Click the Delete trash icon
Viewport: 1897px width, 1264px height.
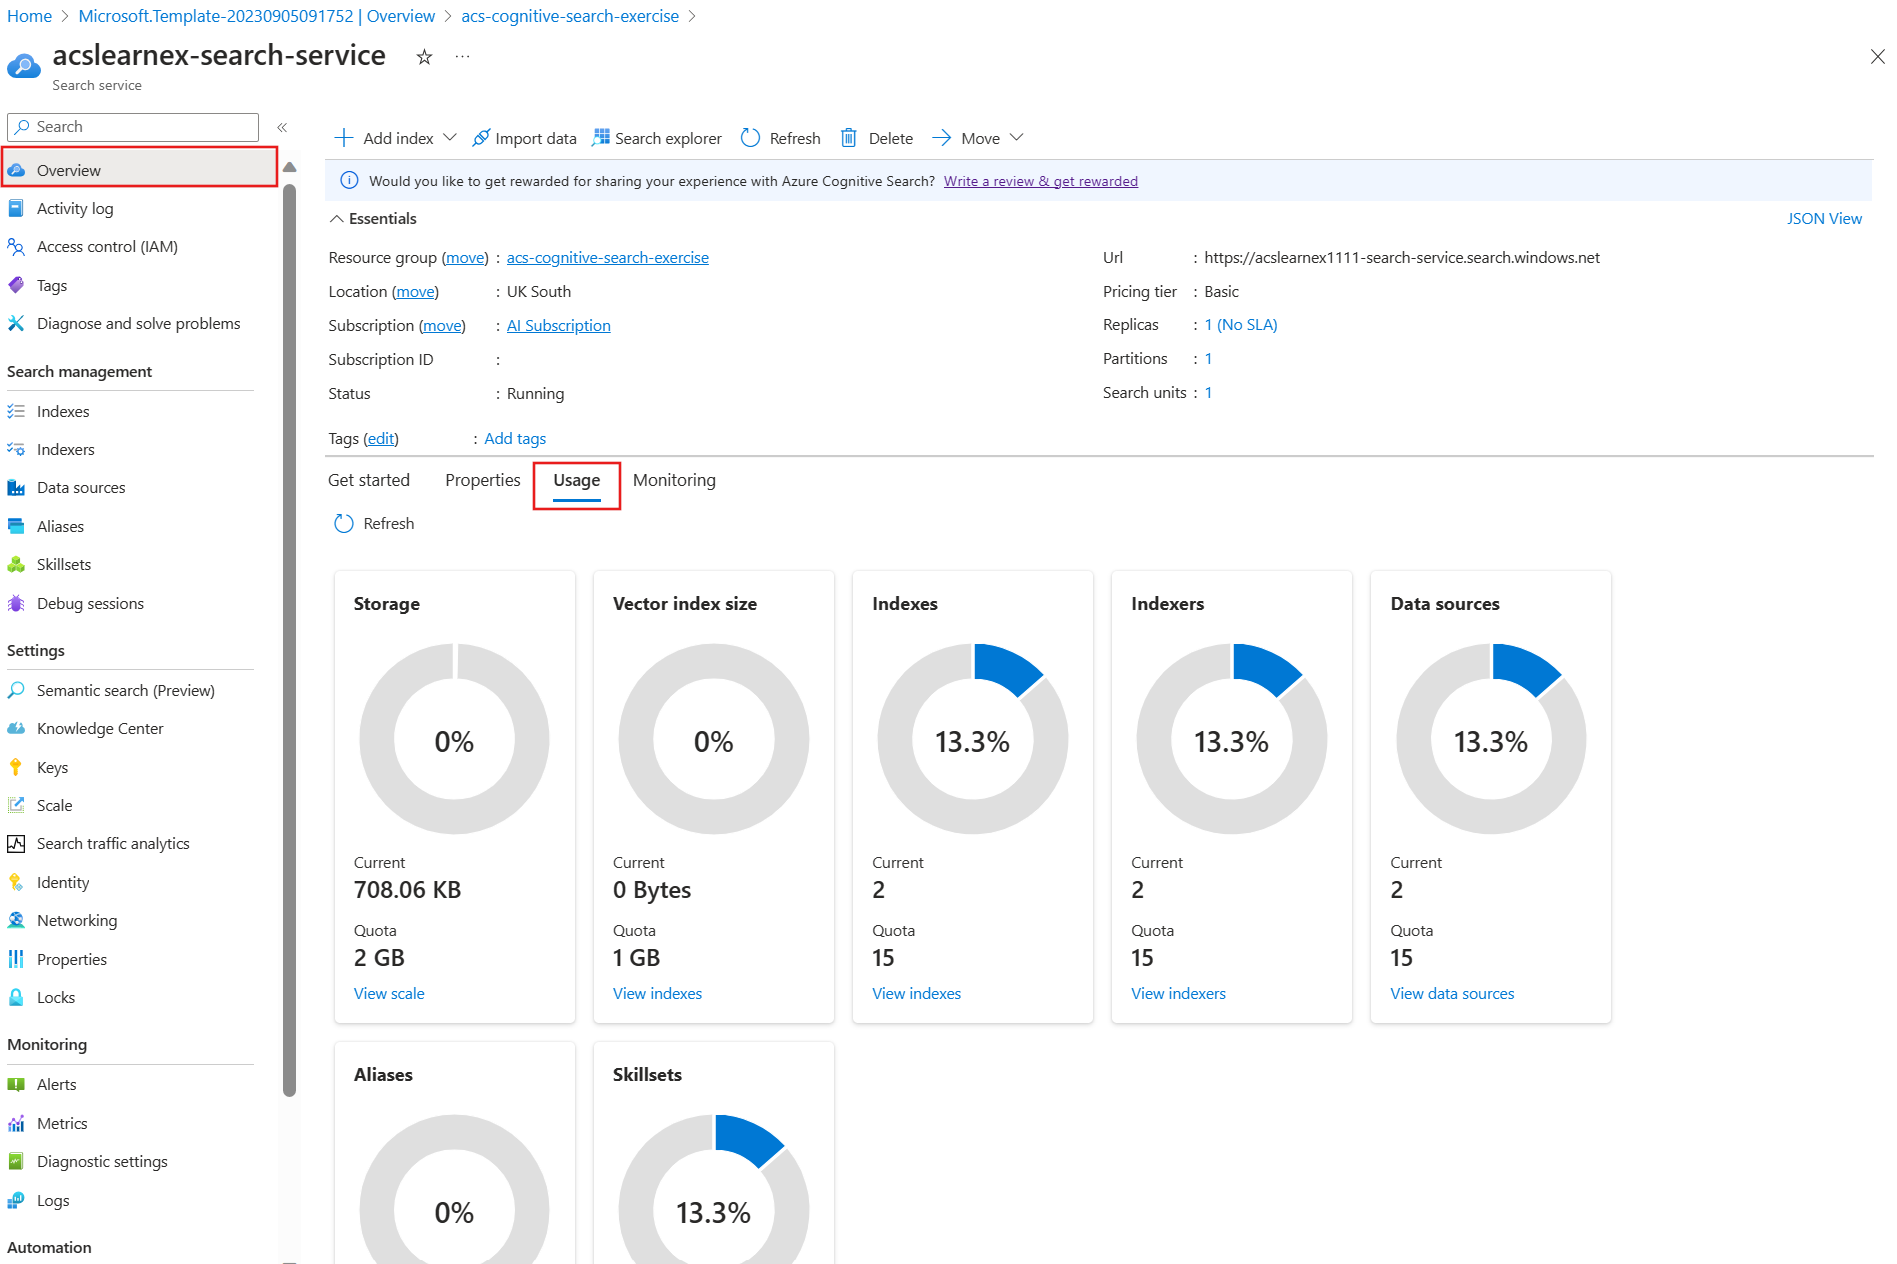click(x=848, y=138)
